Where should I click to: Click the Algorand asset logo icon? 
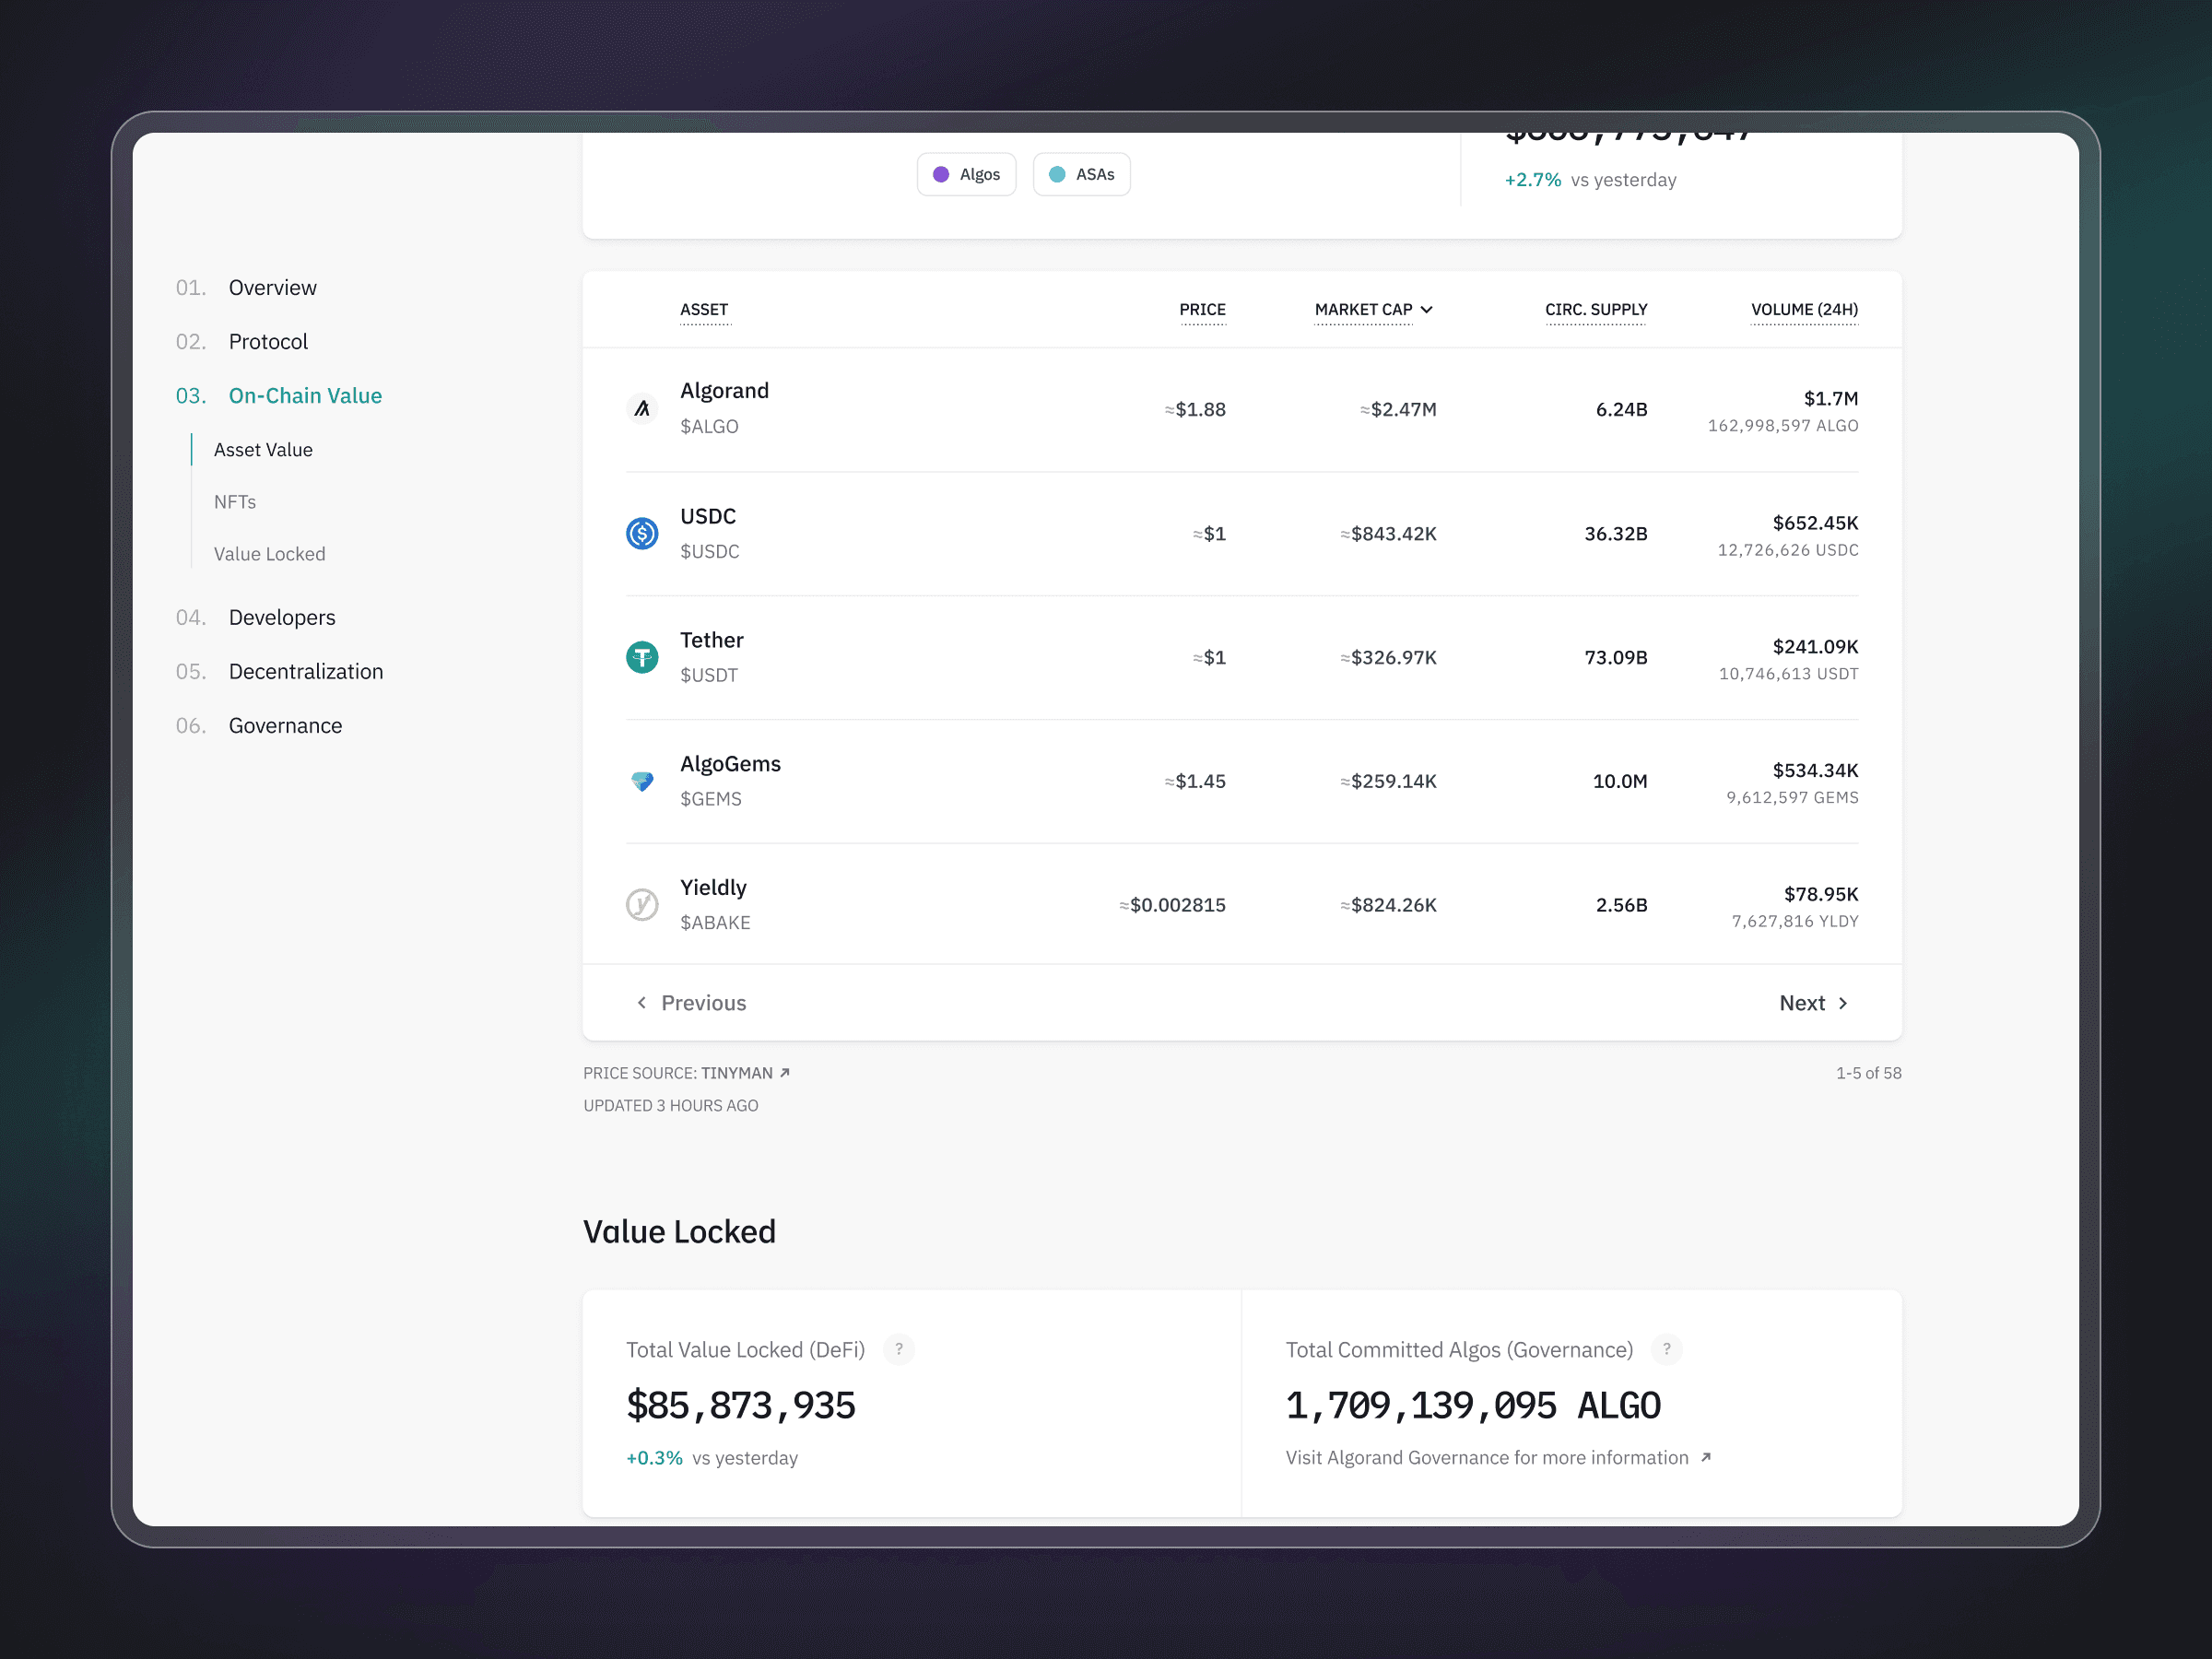point(642,408)
